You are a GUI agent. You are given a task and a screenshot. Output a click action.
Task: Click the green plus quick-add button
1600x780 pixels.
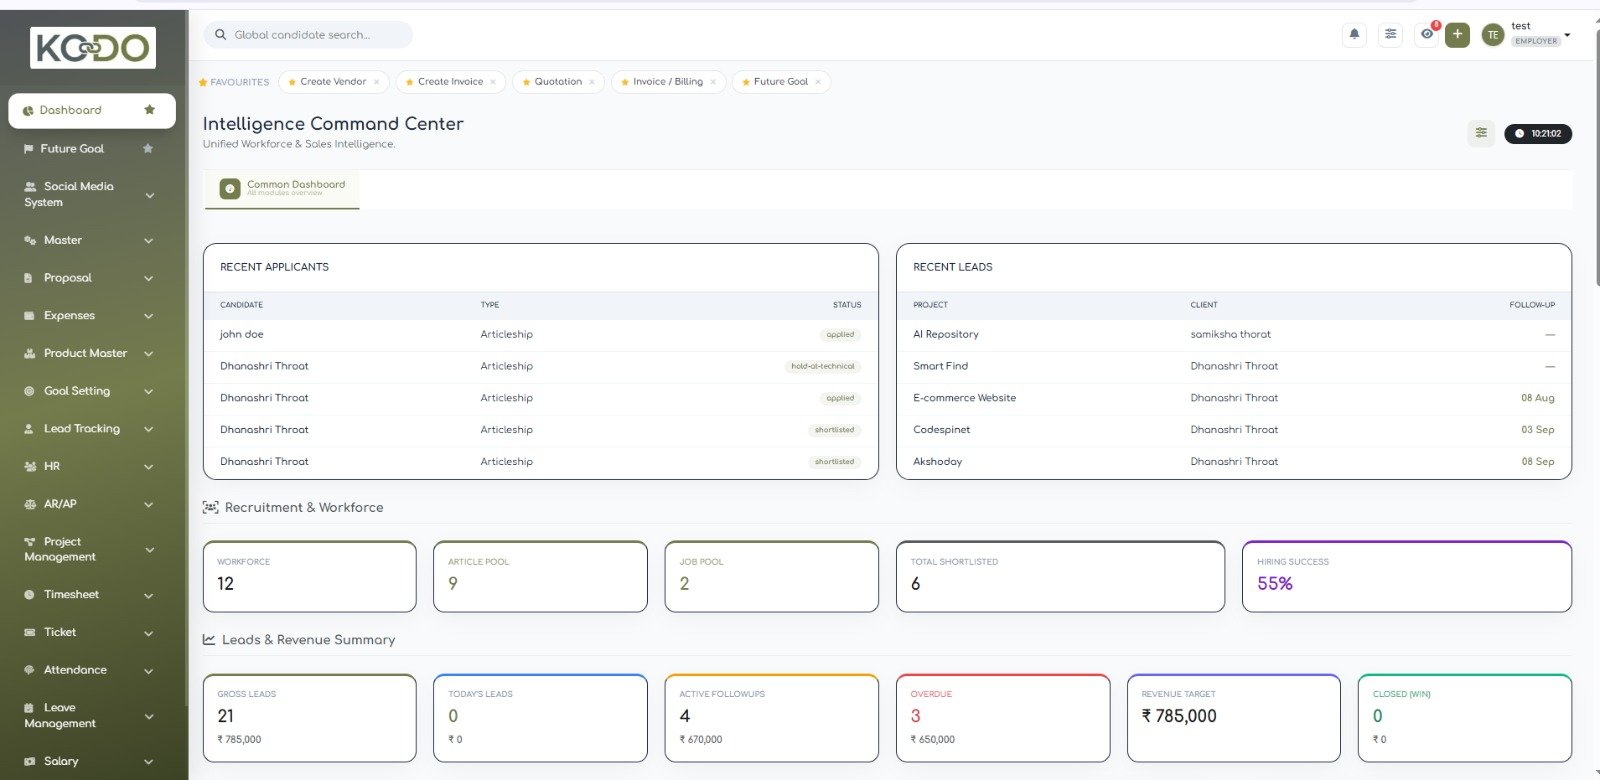click(1457, 34)
